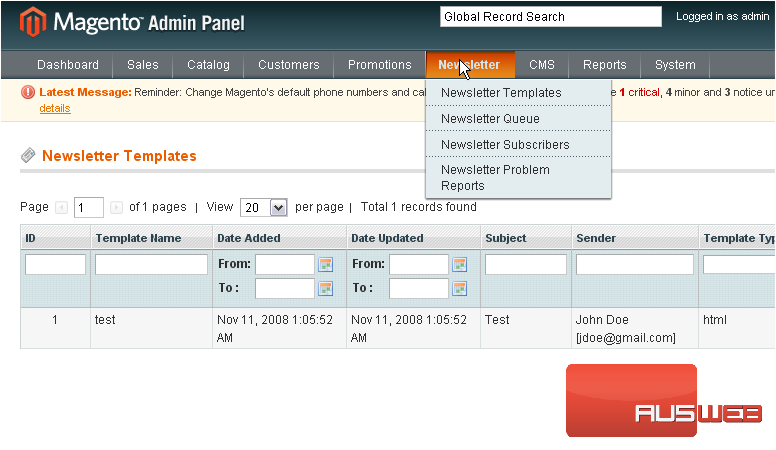Image resolution: width=776 pixels, height=450 pixels.
Task: Click the '1 critical' message count
Action: [639, 93]
